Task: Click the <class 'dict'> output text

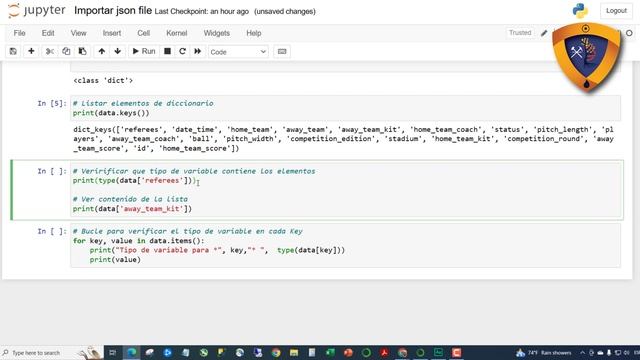Action: point(103,80)
